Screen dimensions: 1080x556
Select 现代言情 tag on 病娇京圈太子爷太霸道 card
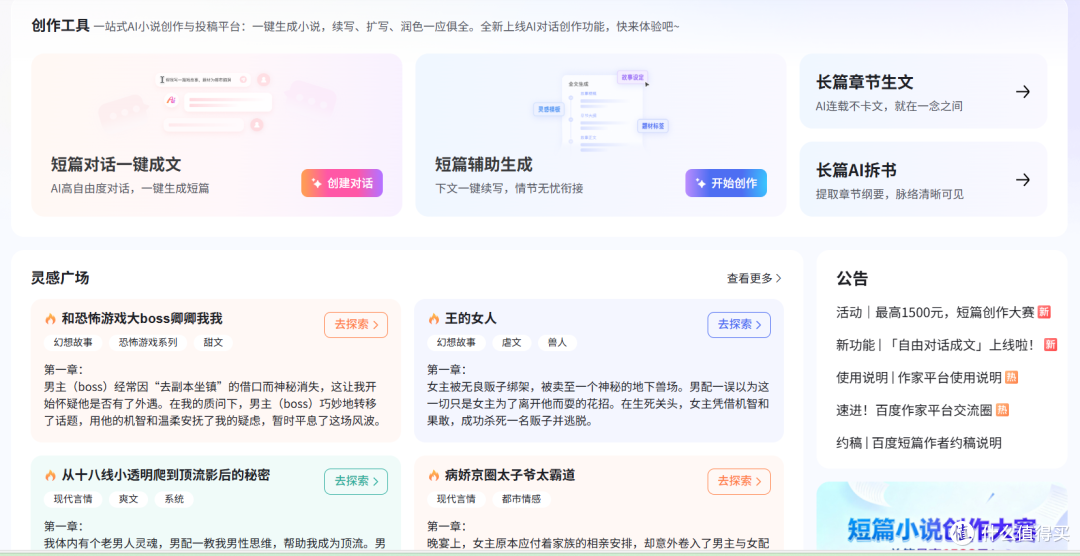pyautogui.click(x=457, y=499)
